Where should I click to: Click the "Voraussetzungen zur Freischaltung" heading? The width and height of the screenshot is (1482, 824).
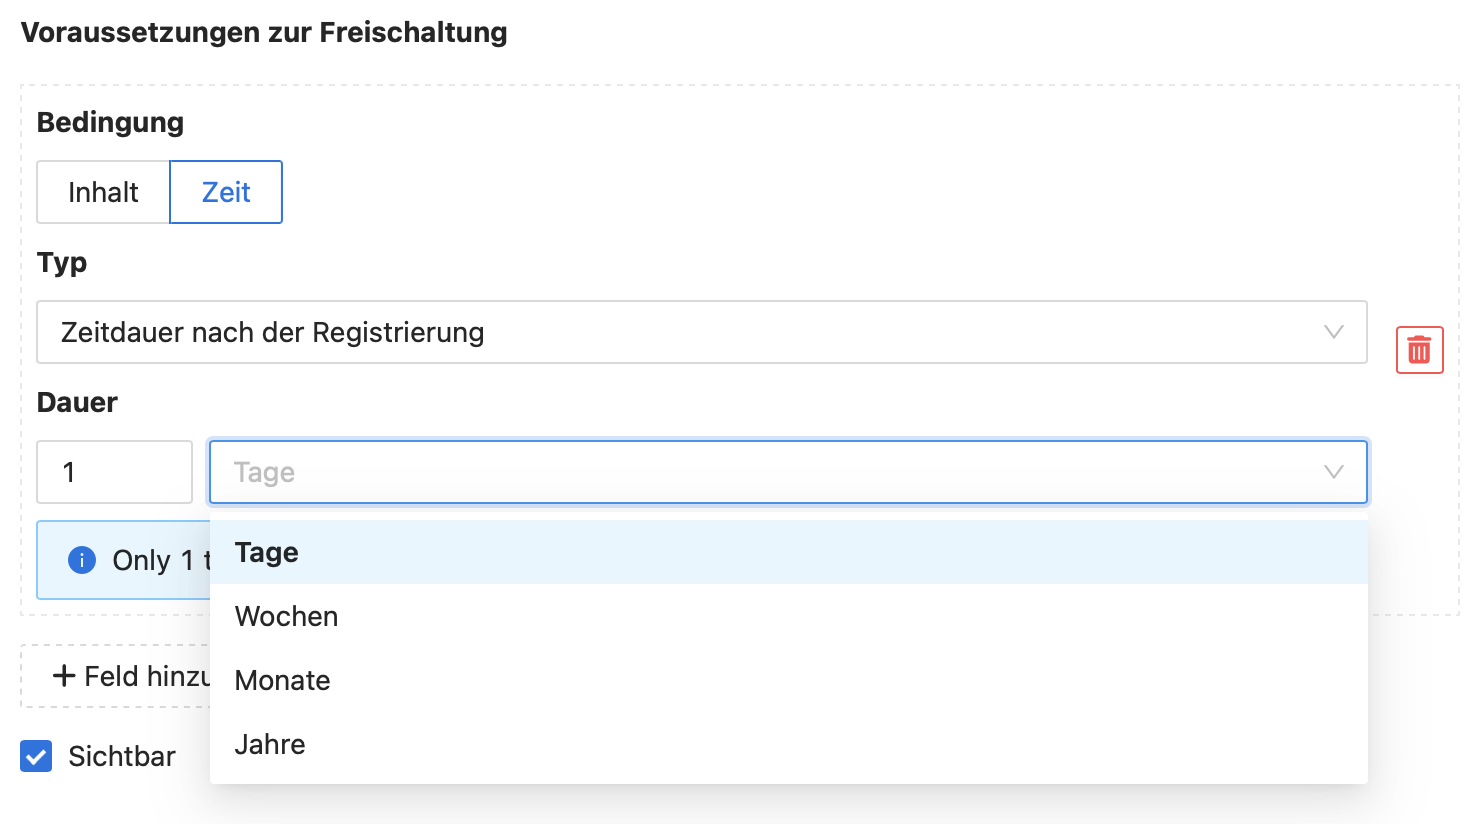pyautogui.click(x=264, y=32)
